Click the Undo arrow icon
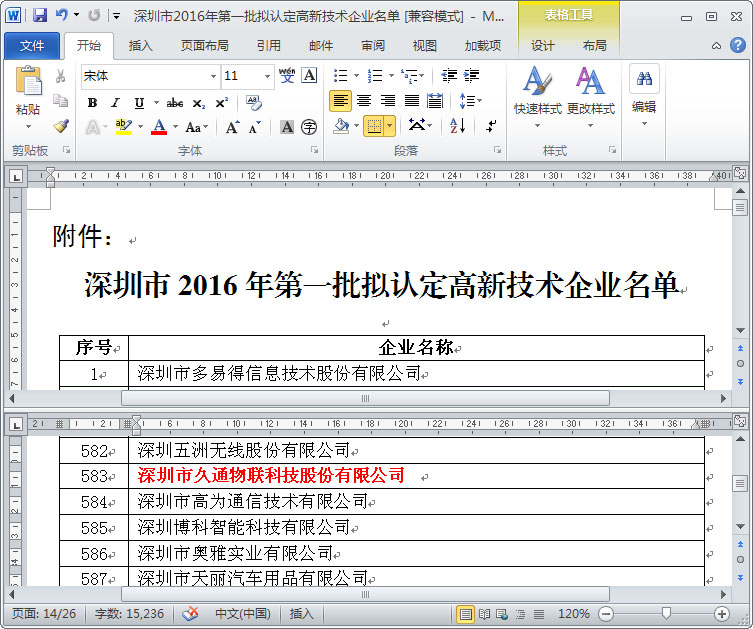Image resolution: width=753 pixels, height=629 pixels. point(62,16)
